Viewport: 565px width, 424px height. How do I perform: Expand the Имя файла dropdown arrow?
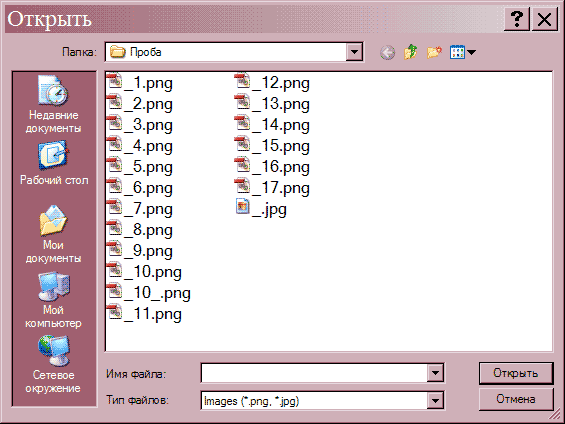tap(435, 373)
